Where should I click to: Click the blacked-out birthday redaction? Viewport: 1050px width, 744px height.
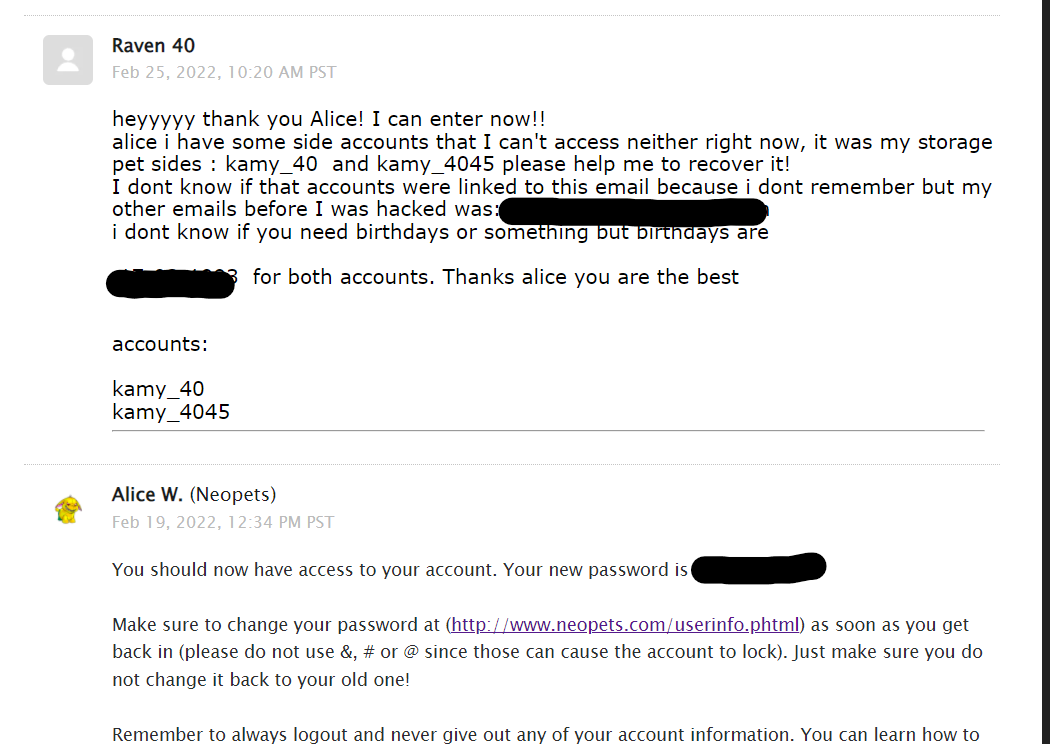point(171,283)
